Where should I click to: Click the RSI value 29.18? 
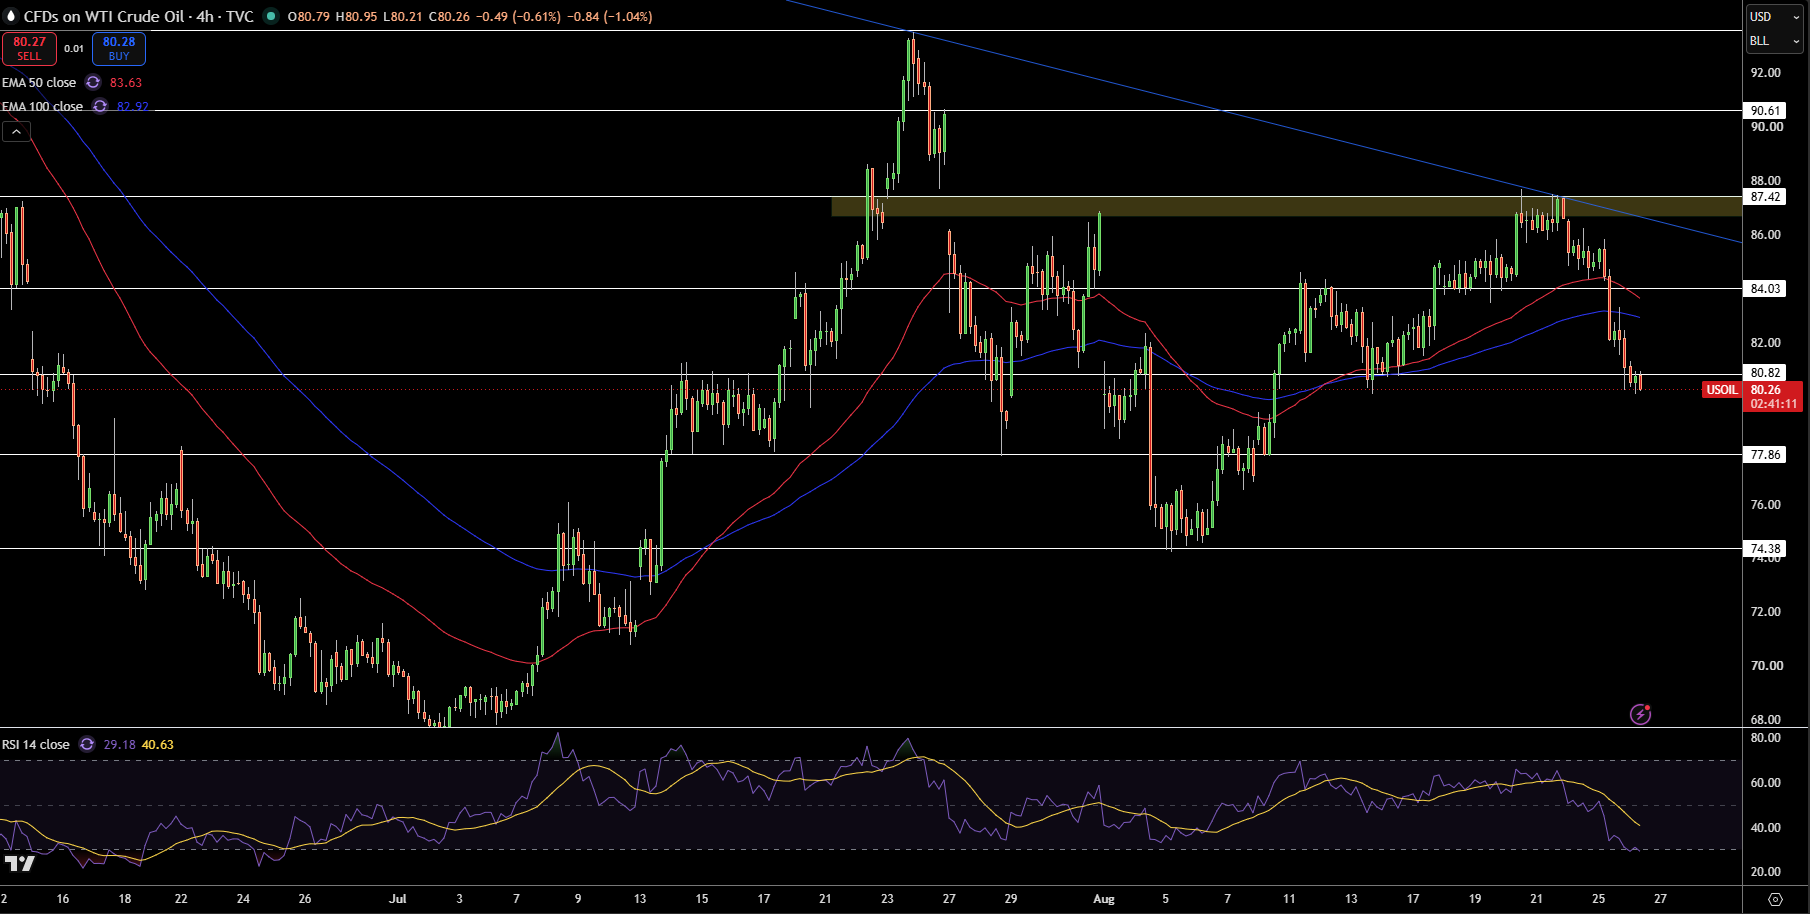119,745
